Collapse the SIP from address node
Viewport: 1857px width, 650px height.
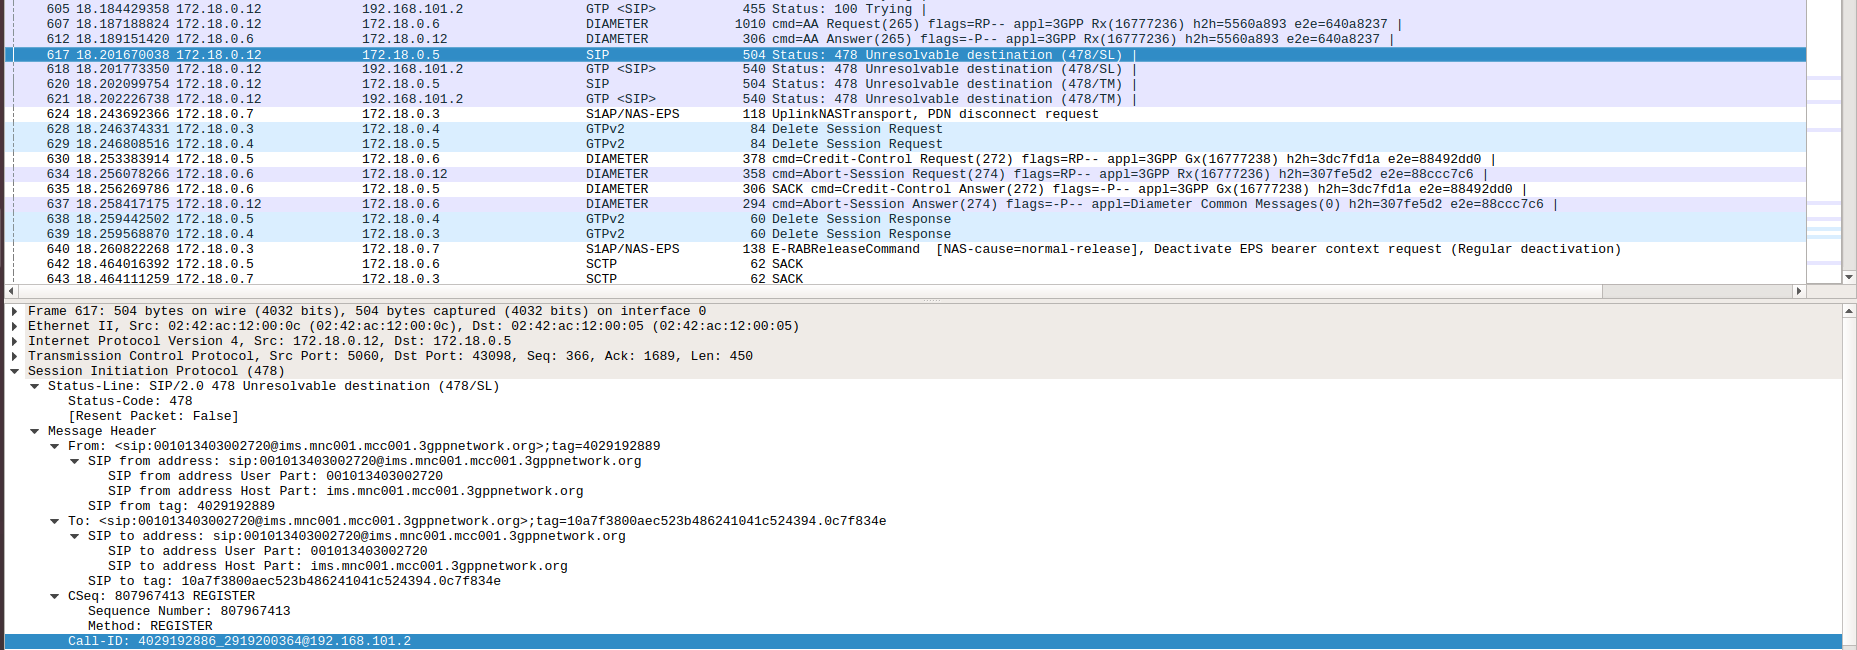(74, 461)
